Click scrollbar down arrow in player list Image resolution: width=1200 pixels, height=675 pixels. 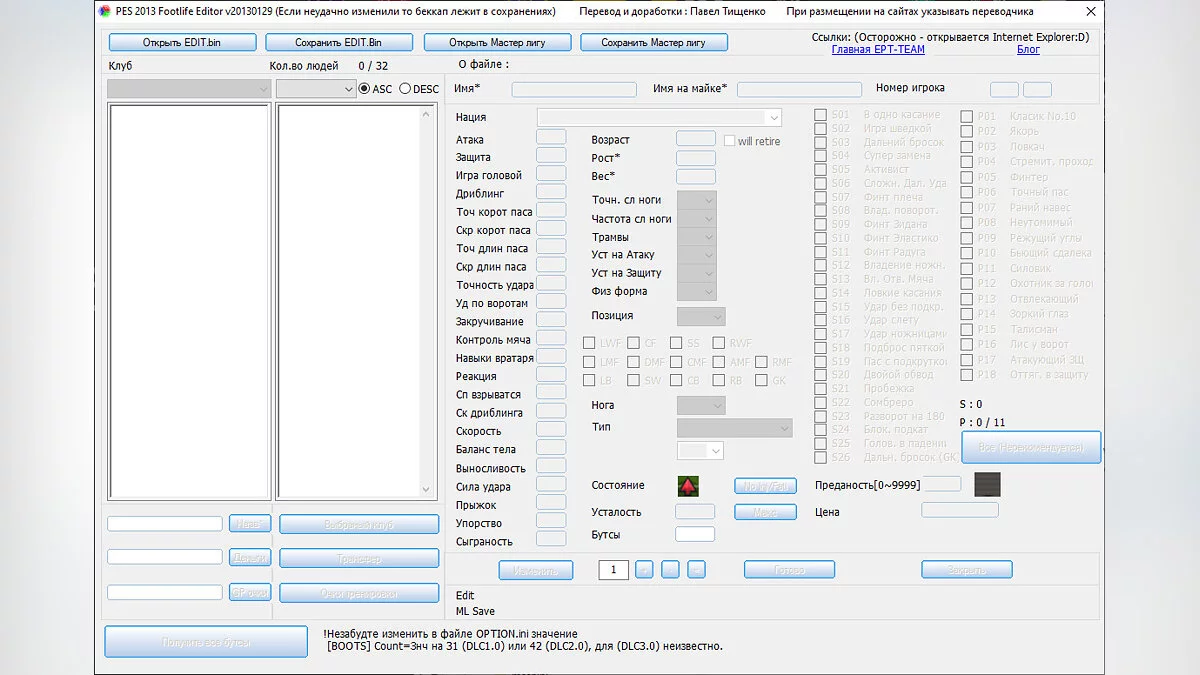point(426,490)
